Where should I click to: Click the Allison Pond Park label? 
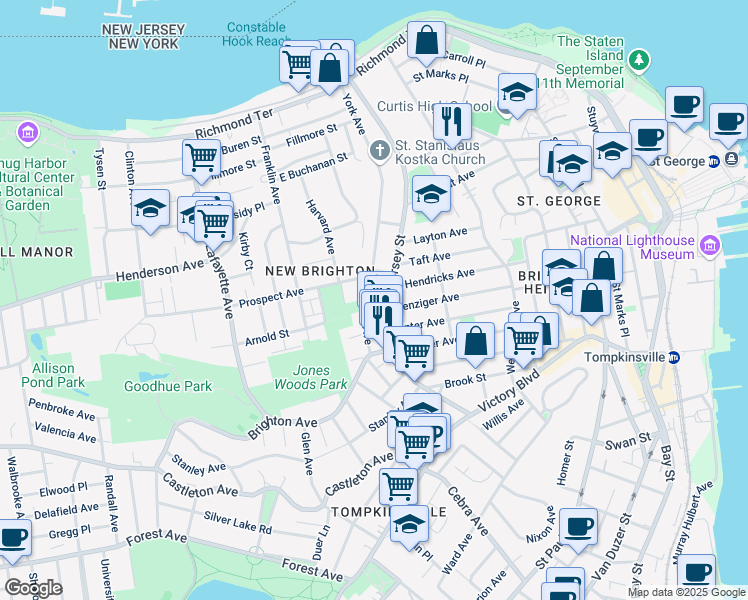coord(53,375)
